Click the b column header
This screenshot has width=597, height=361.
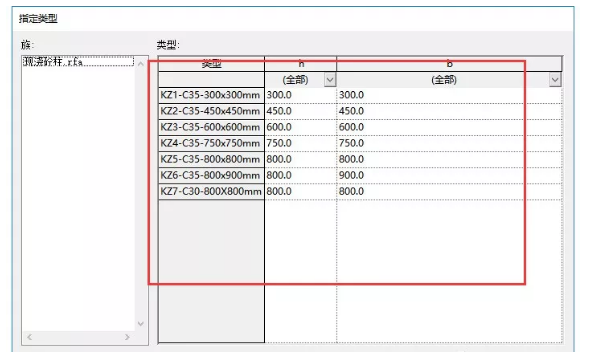point(449,64)
